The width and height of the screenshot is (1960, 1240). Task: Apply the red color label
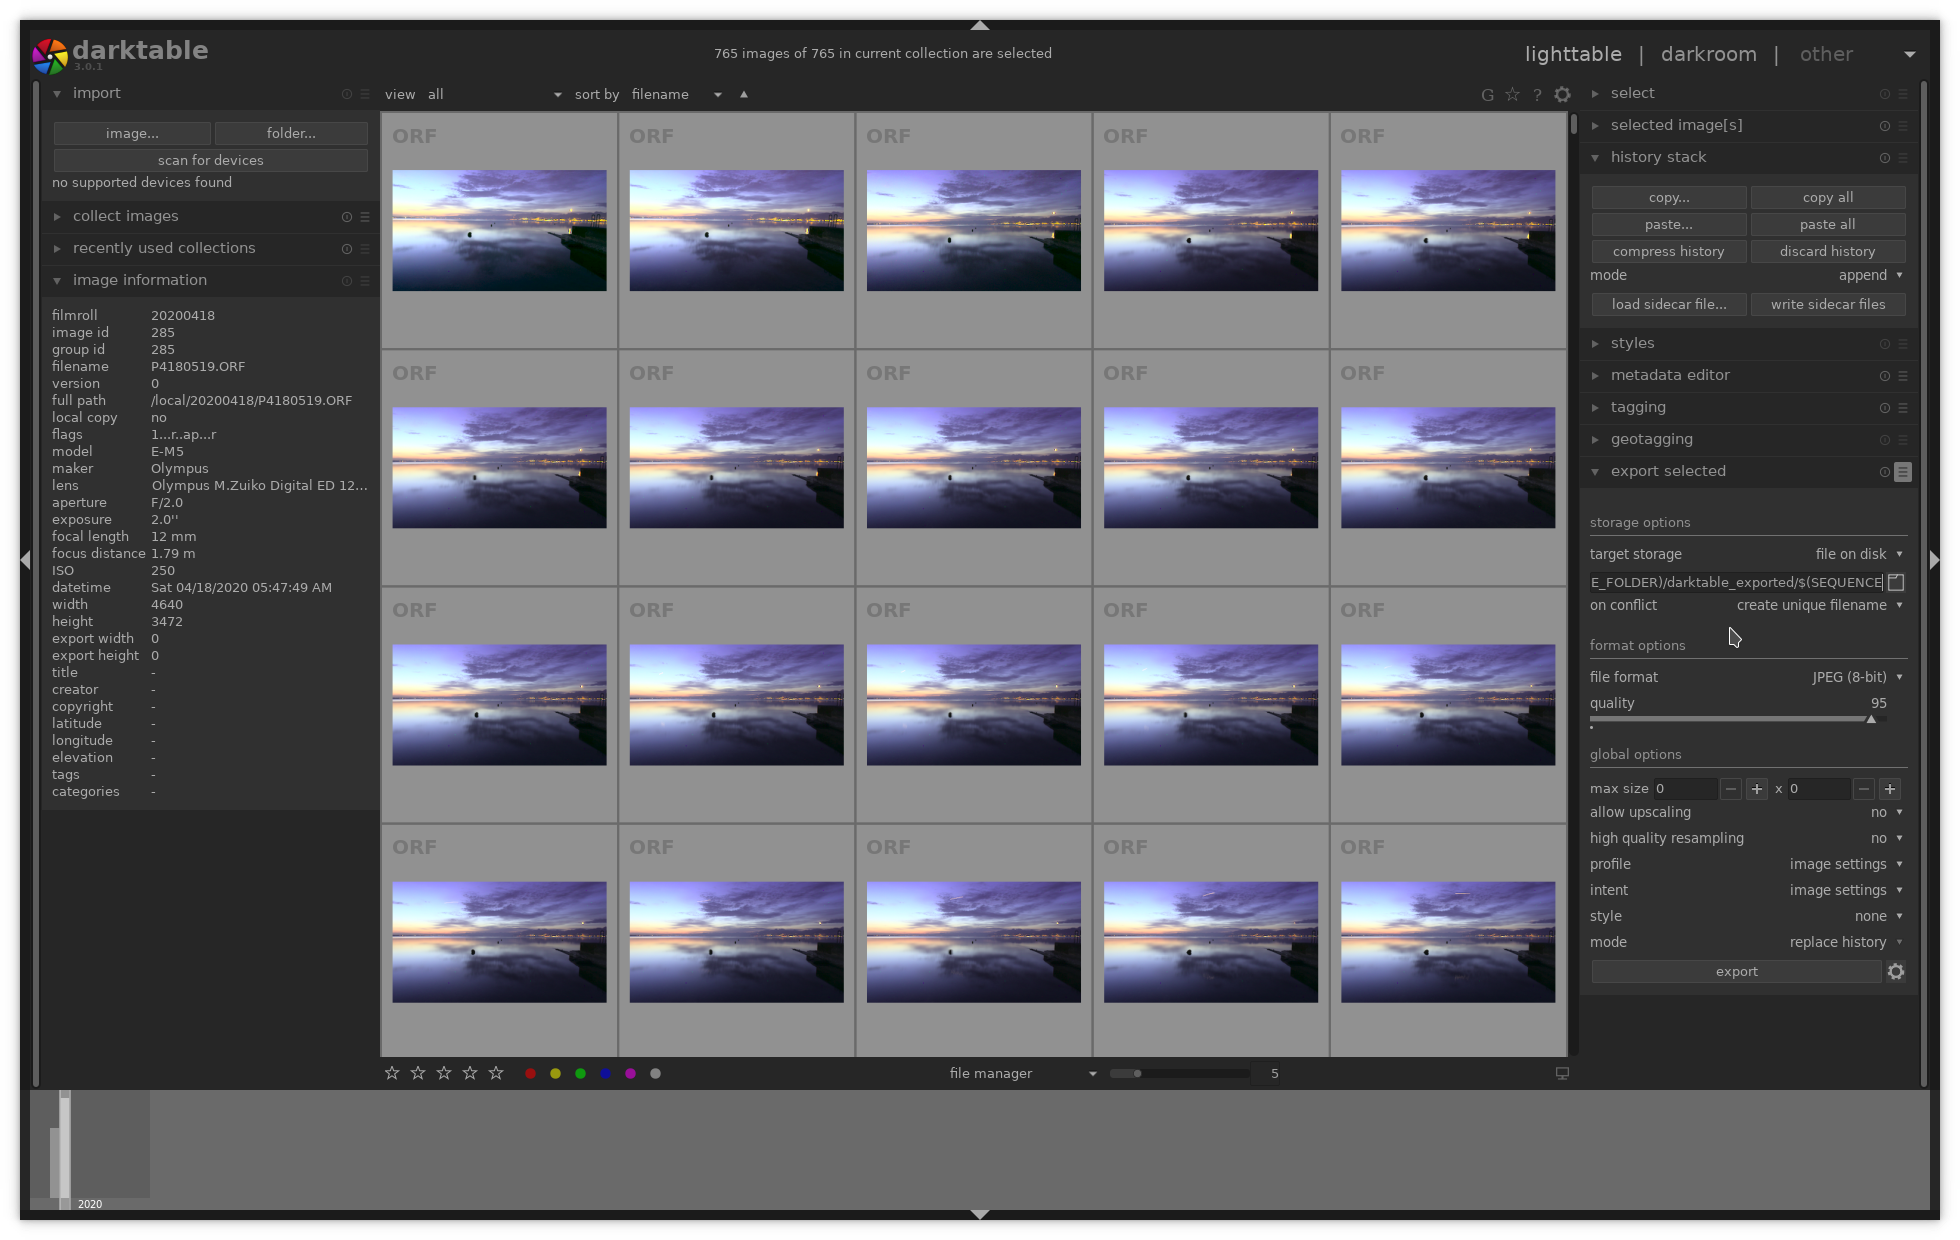click(530, 1074)
